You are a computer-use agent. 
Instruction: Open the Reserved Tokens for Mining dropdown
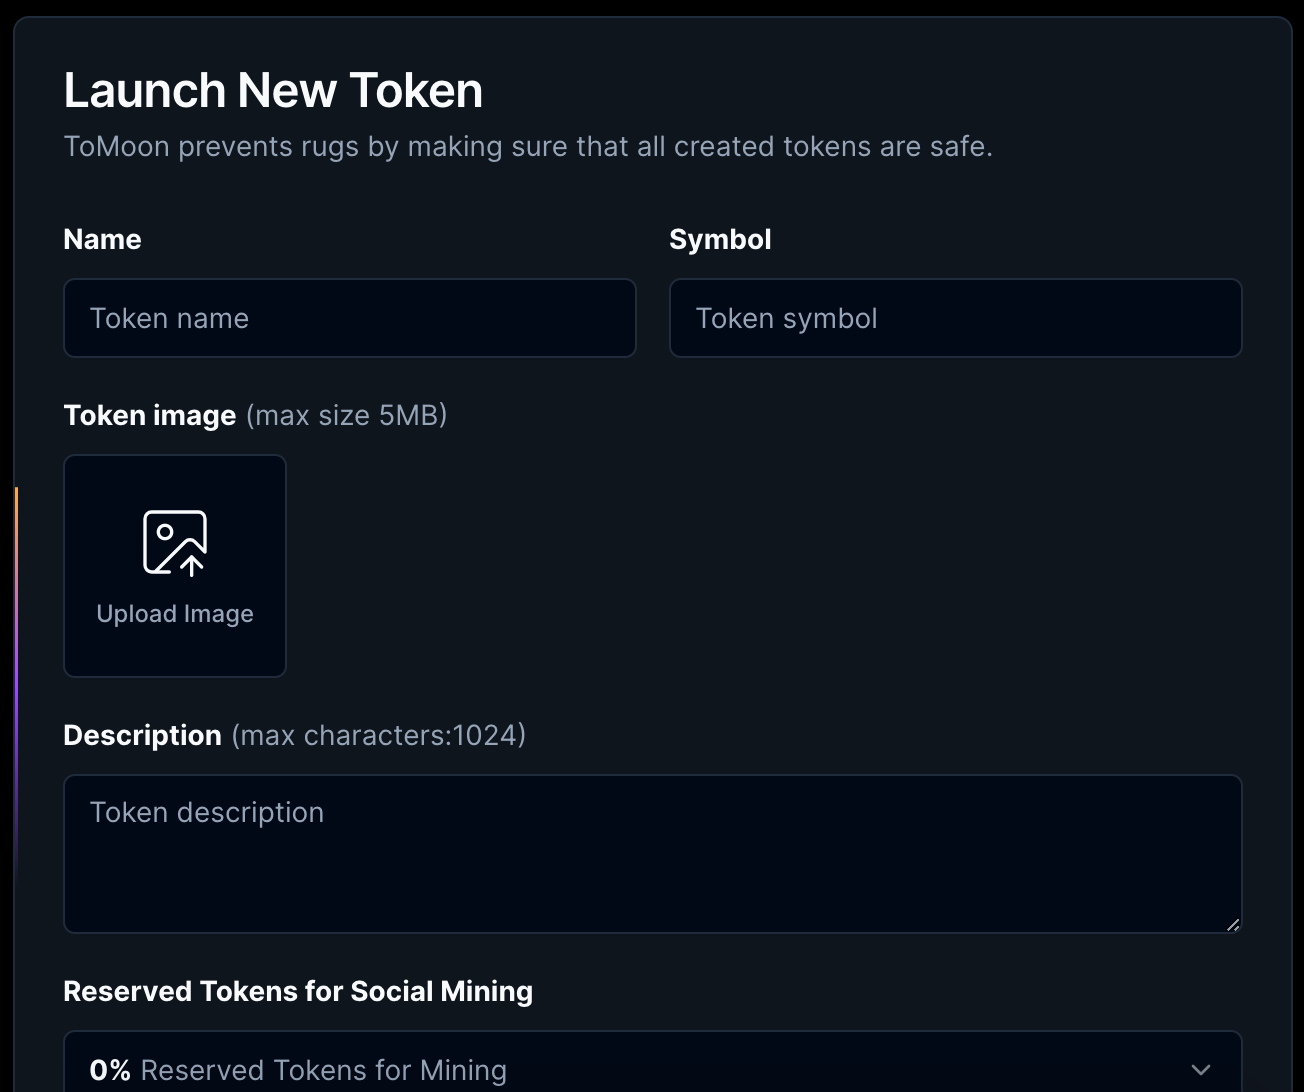click(x=652, y=1069)
